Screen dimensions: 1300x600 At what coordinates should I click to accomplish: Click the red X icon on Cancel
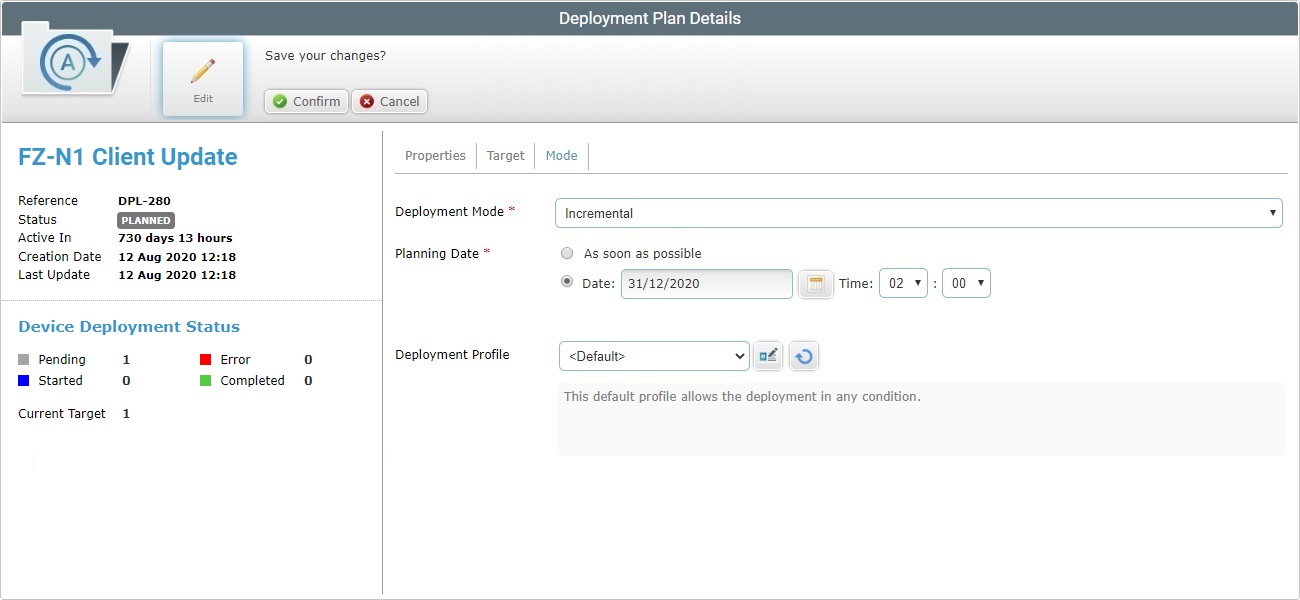pos(365,101)
